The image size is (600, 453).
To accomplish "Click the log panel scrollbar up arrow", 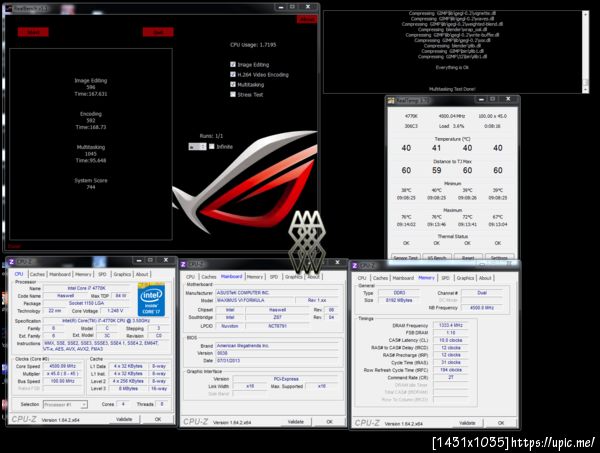I will [x=585, y=14].
